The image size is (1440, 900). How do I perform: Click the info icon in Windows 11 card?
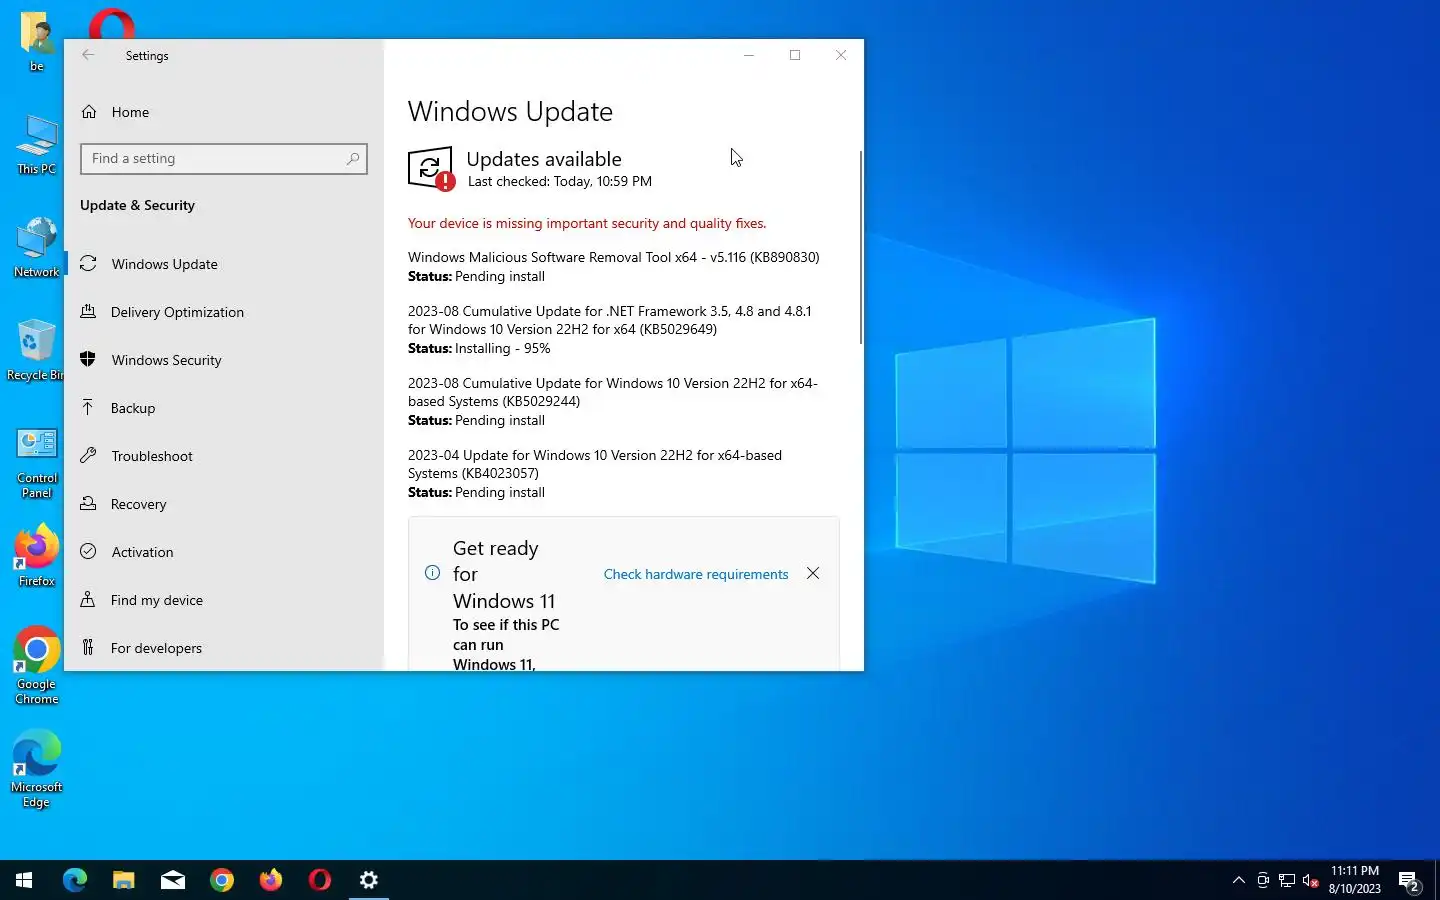click(432, 573)
